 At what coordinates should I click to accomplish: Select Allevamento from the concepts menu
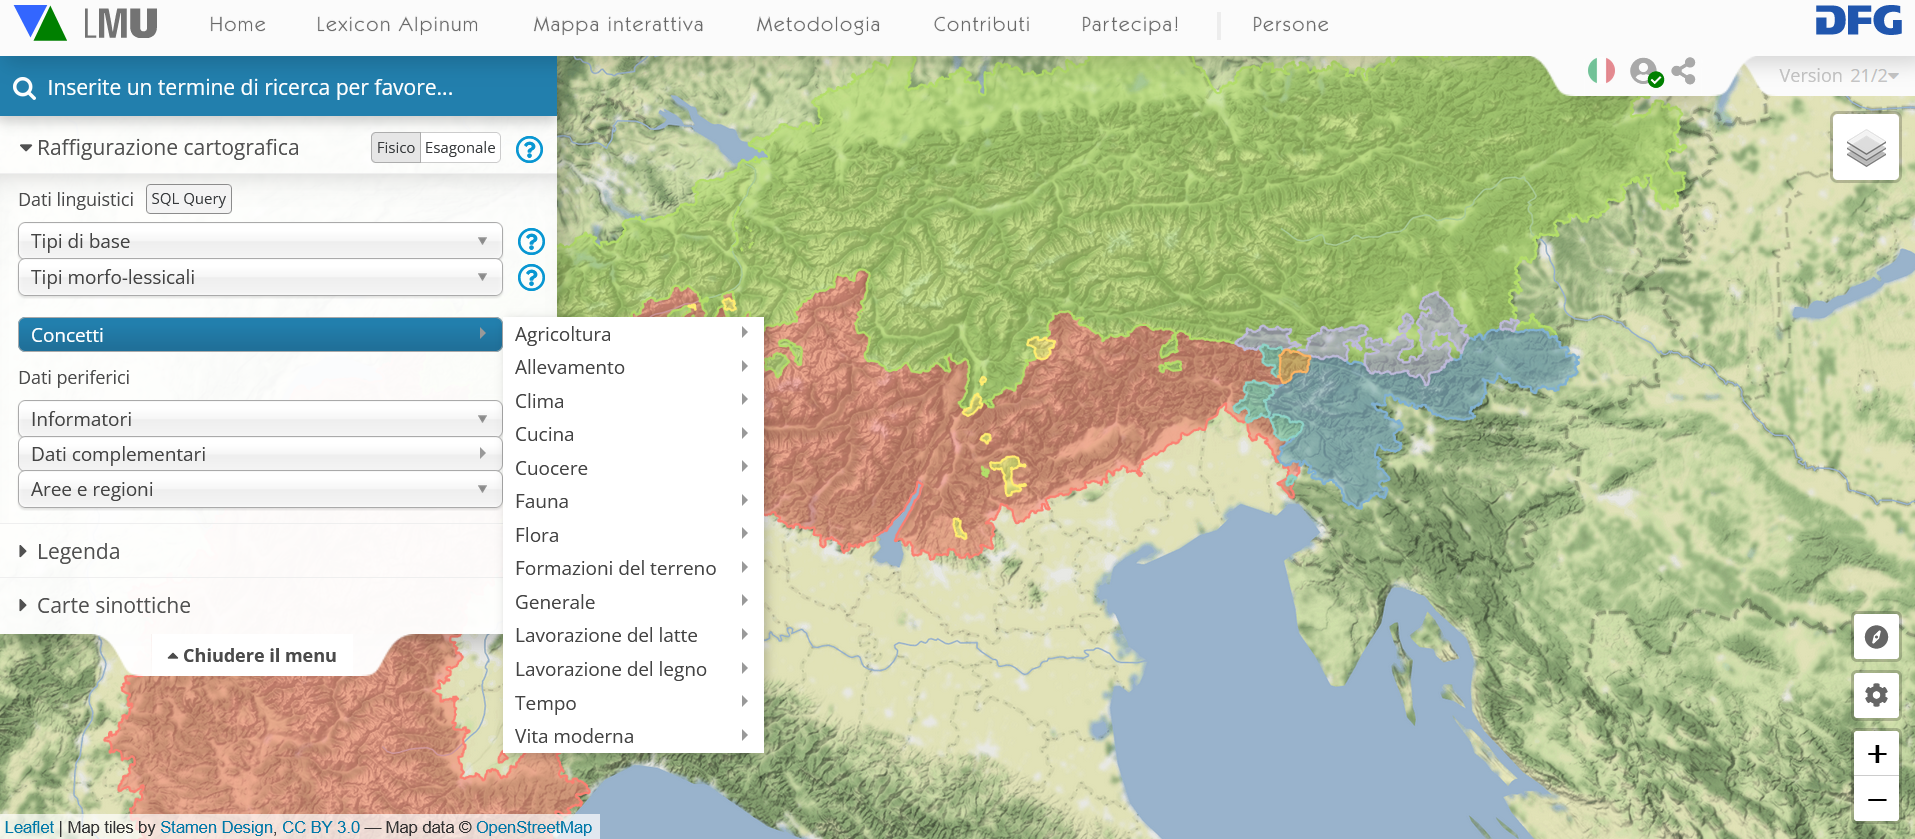(633, 367)
